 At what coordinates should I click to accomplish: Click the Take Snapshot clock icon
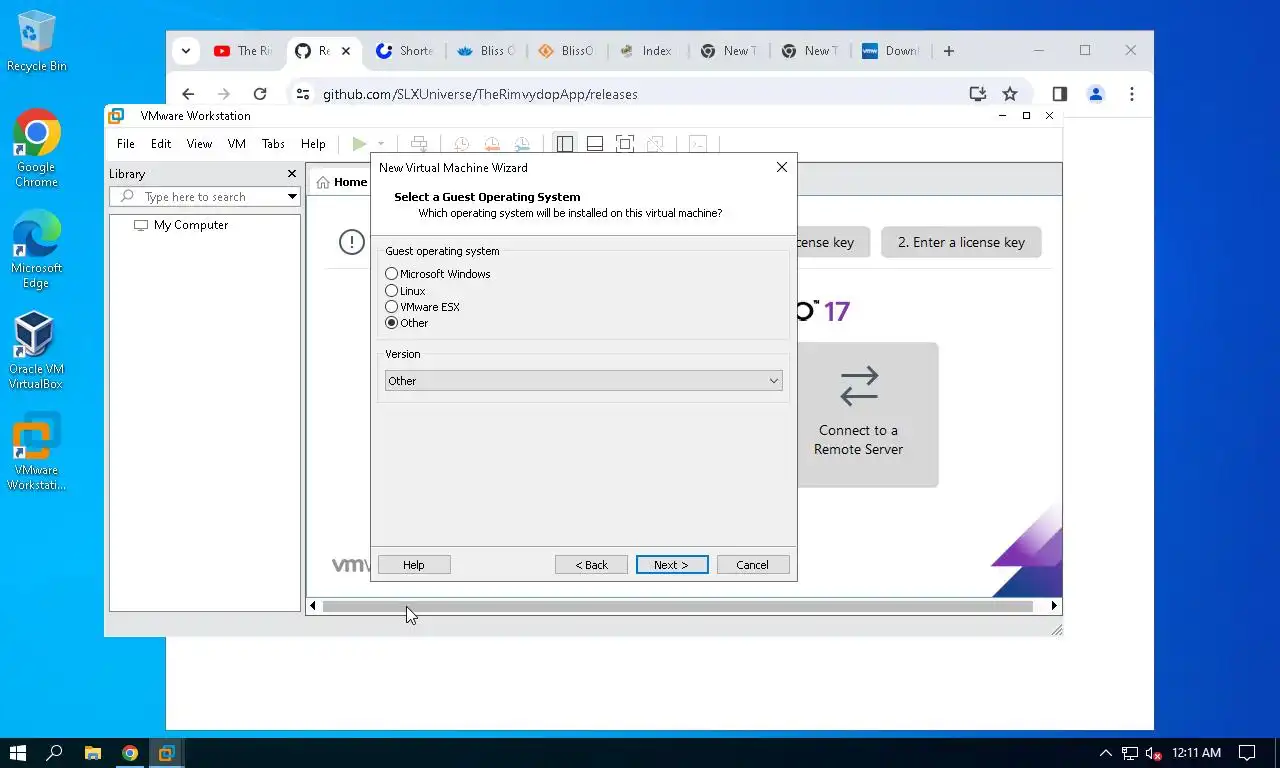pyautogui.click(x=461, y=144)
